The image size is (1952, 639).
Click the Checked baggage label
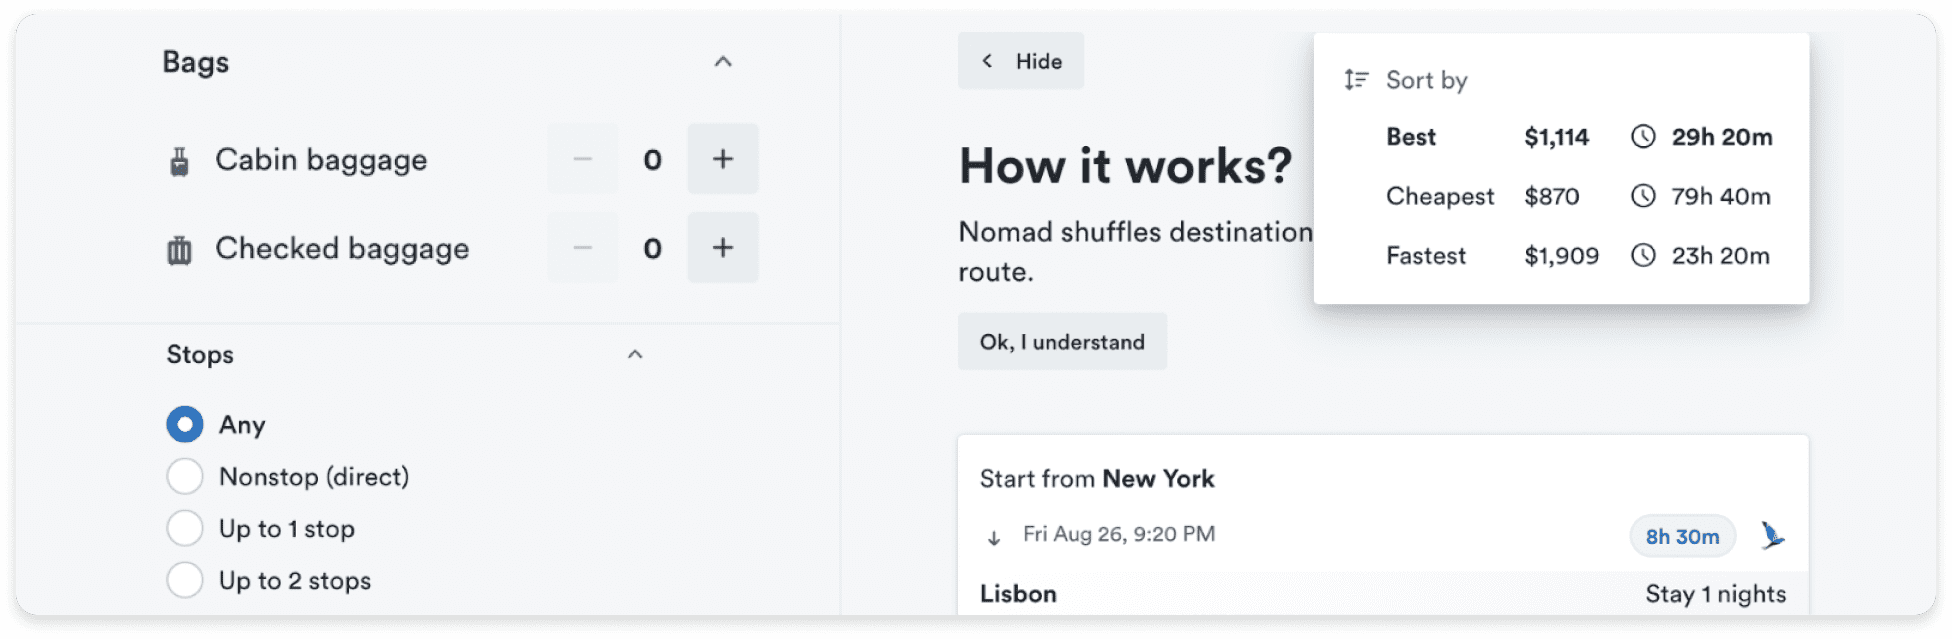(x=342, y=249)
